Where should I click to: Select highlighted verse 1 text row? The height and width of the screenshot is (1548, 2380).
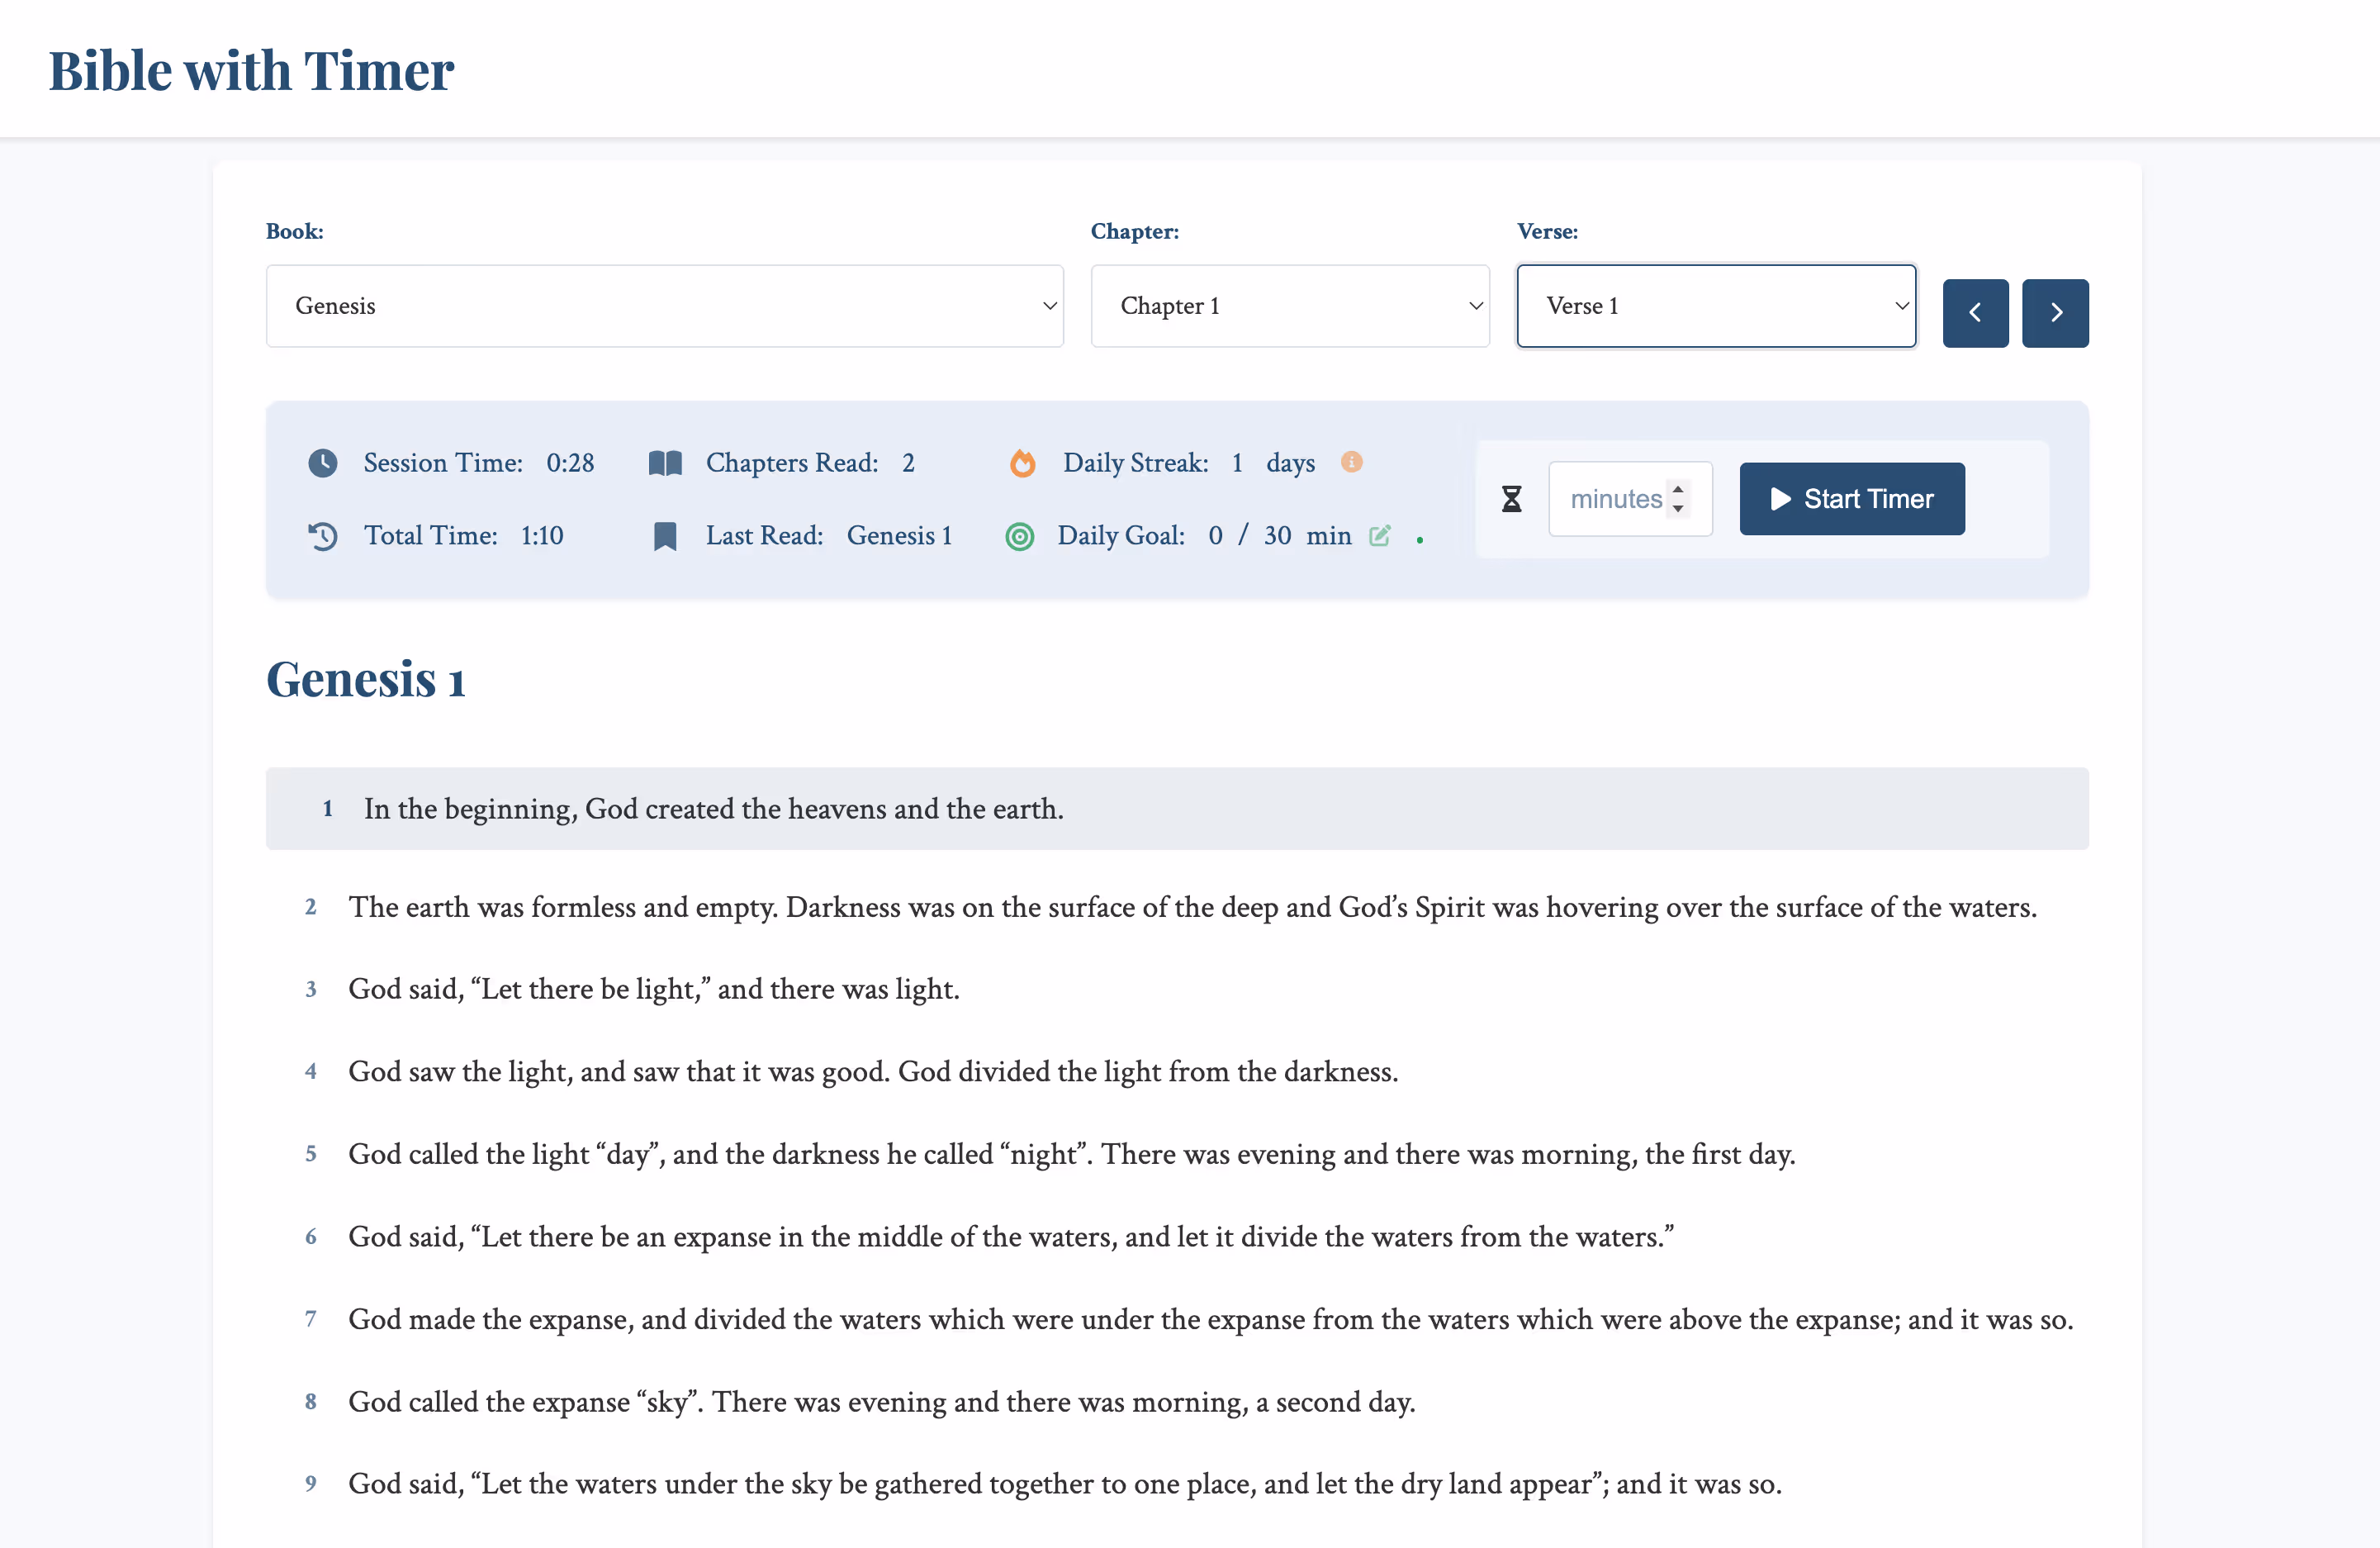pos(1176,809)
